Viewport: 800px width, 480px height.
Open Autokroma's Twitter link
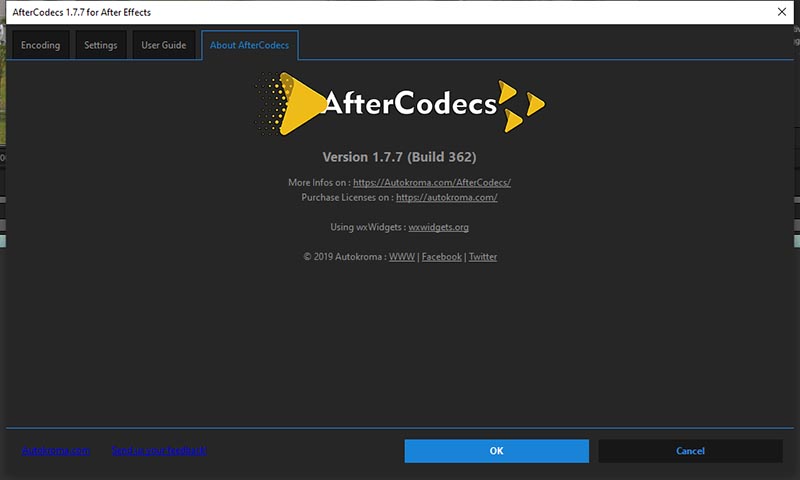coord(483,257)
